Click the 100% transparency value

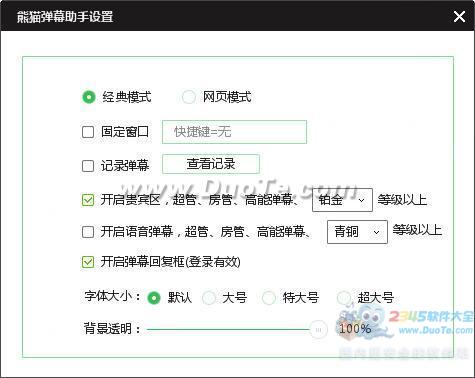[x=355, y=329]
